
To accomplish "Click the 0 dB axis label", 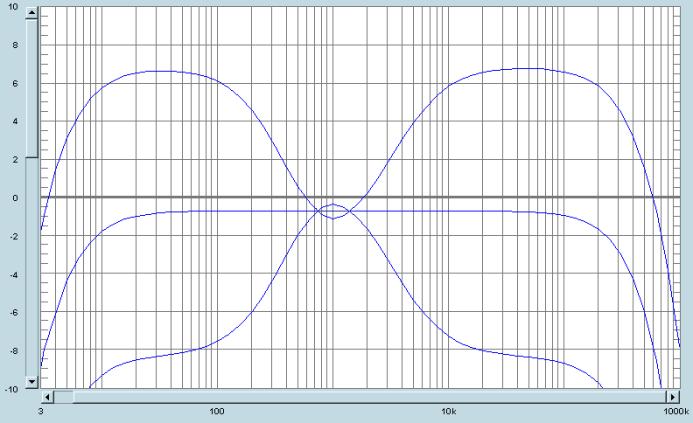I will click(15, 198).
